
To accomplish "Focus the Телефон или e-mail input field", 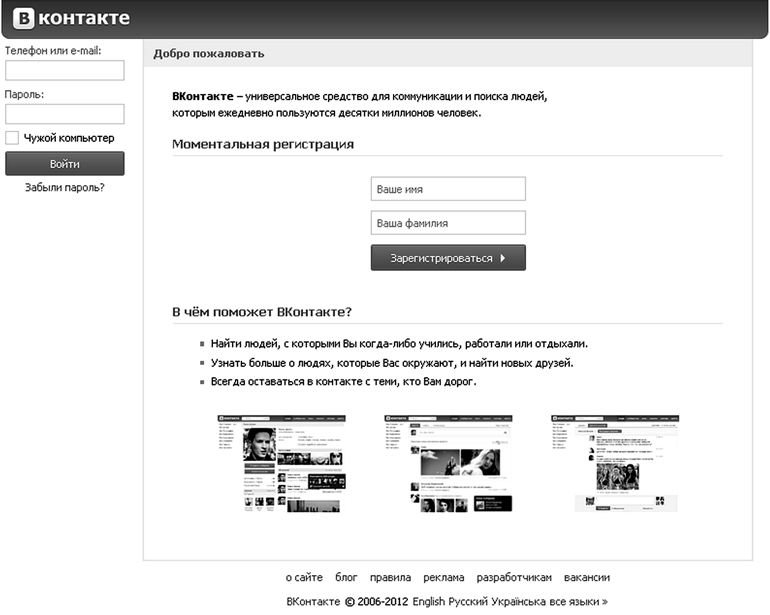I will coord(65,70).
